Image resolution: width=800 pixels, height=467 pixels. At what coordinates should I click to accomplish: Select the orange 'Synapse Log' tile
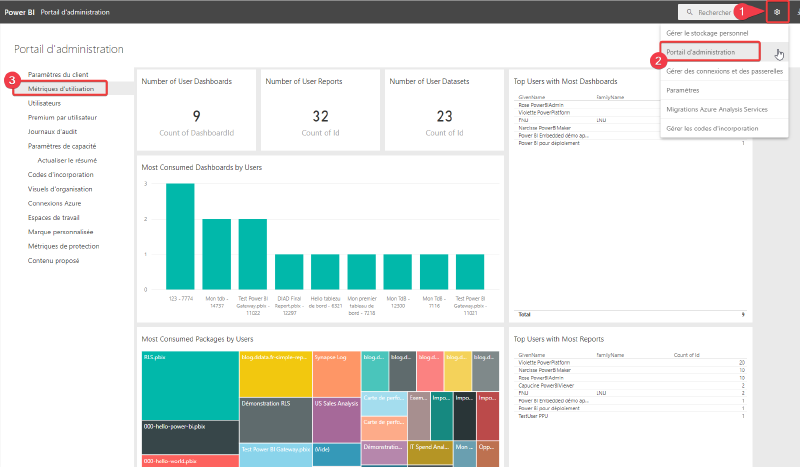(x=336, y=374)
